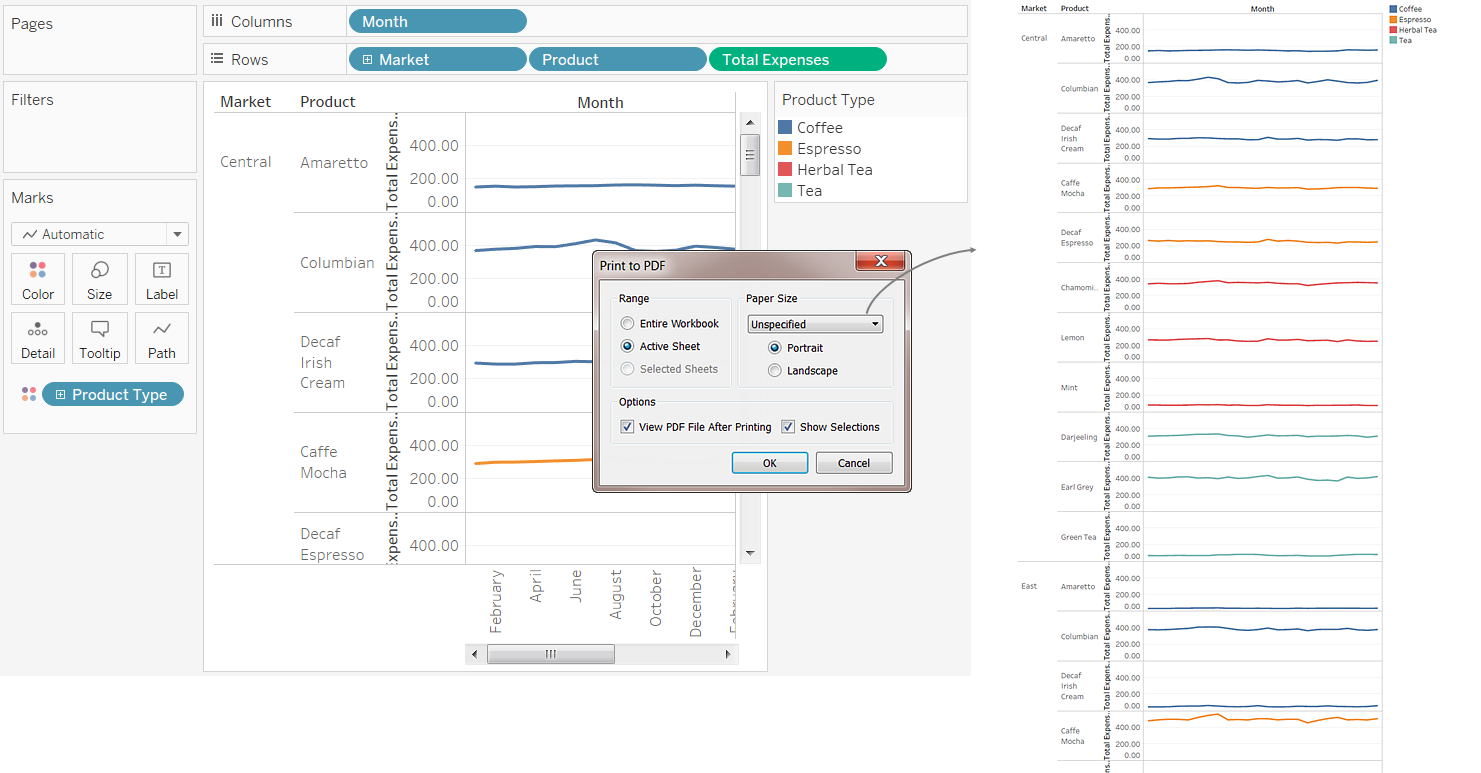This screenshot has height=773, width=1481.
Task: Toggle the Show Selections checkbox
Action: point(788,427)
